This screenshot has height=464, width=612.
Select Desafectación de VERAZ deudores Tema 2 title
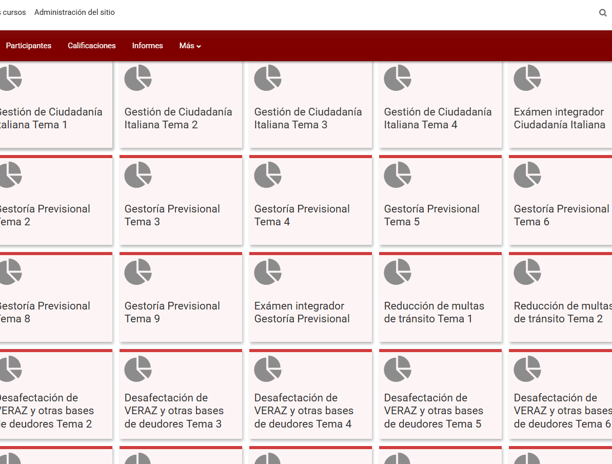click(x=47, y=411)
